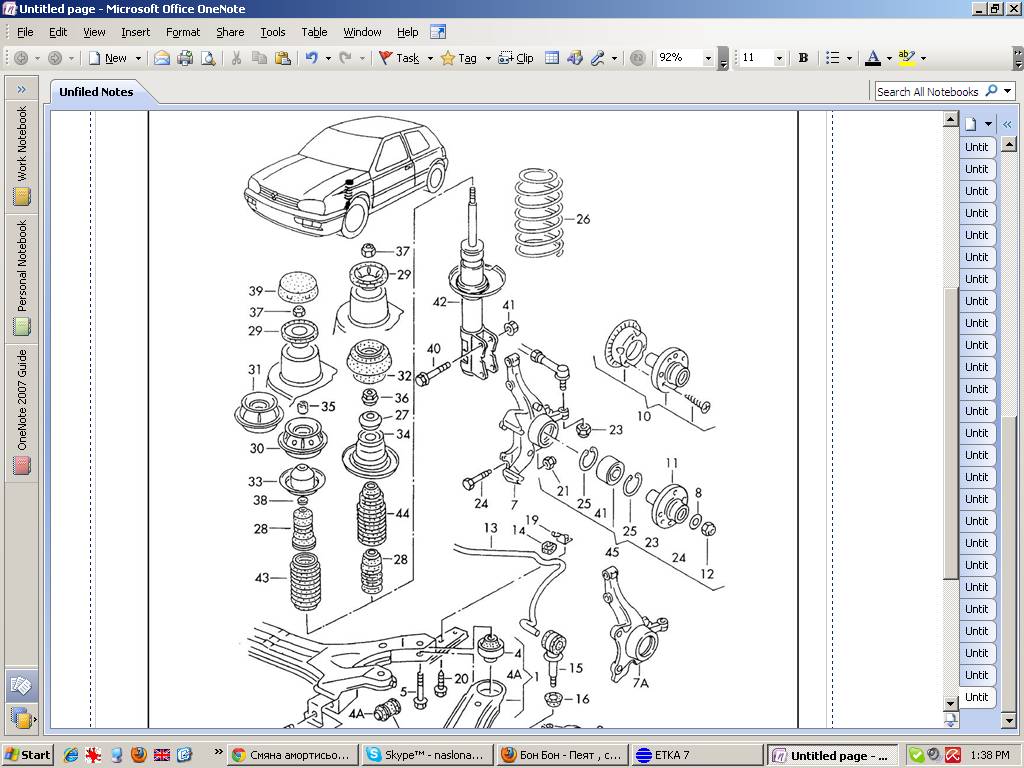This screenshot has width=1024, height=768.
Task: Open the zoom percentage dropdown
Action: 708,59
